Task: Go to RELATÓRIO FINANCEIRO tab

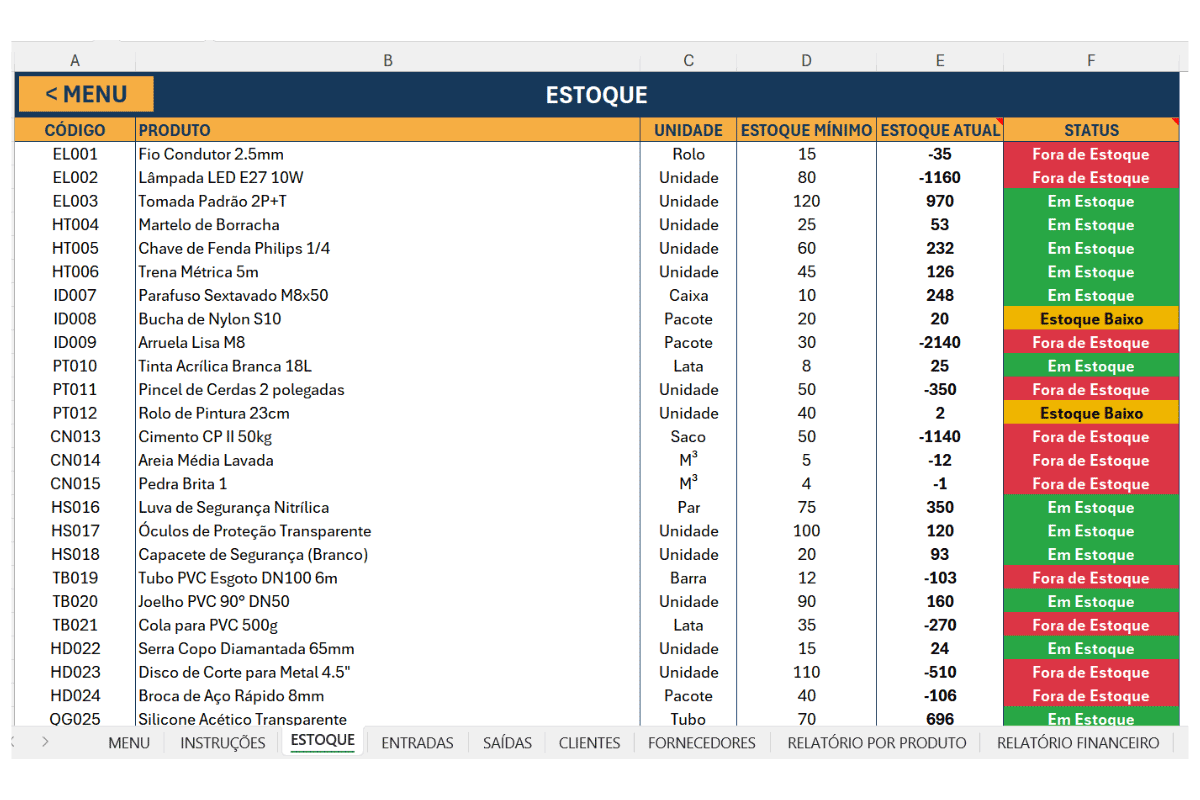Action: (1078, 743)
